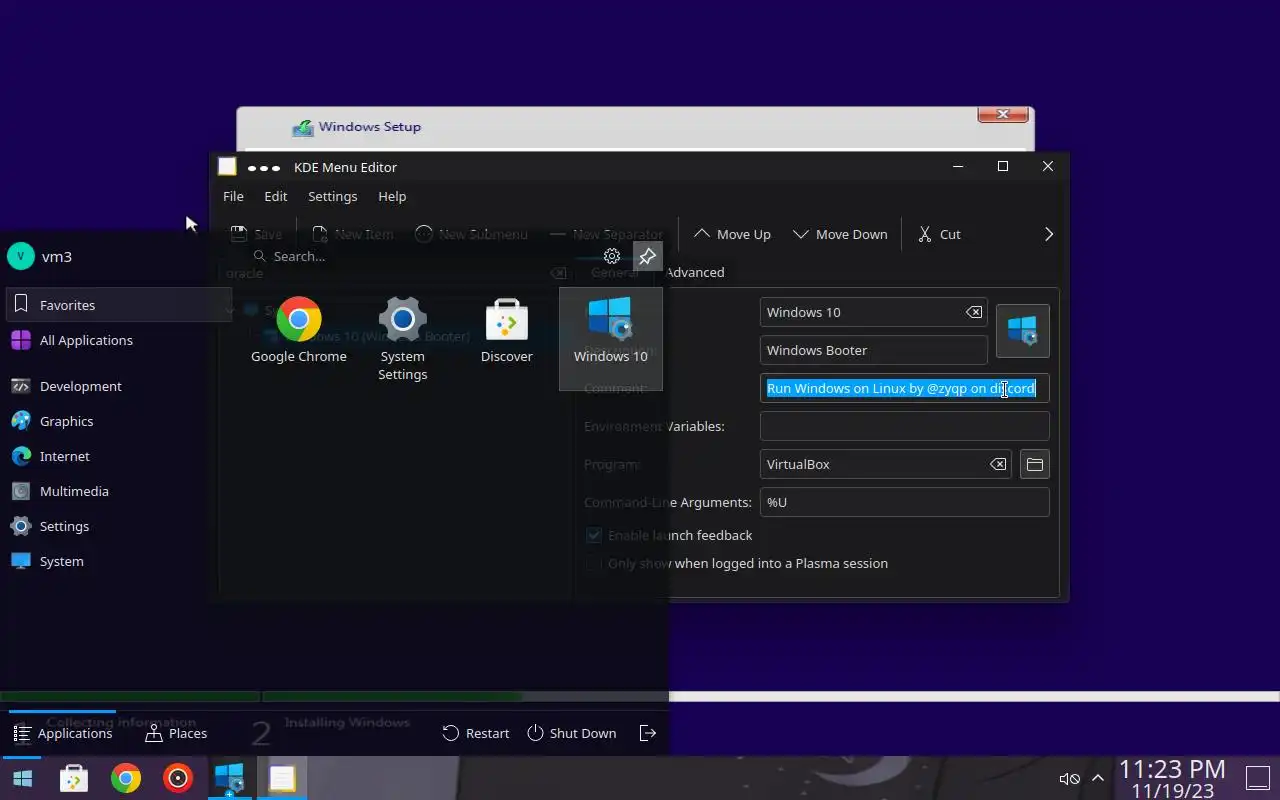Click the launcher configure gear icon
This screenshot has height=800, width=1280.
(612, 256)
